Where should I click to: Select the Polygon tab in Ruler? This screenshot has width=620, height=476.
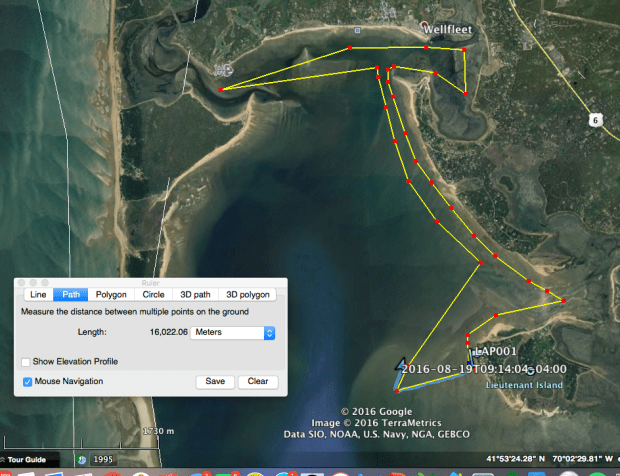[111, 295]
